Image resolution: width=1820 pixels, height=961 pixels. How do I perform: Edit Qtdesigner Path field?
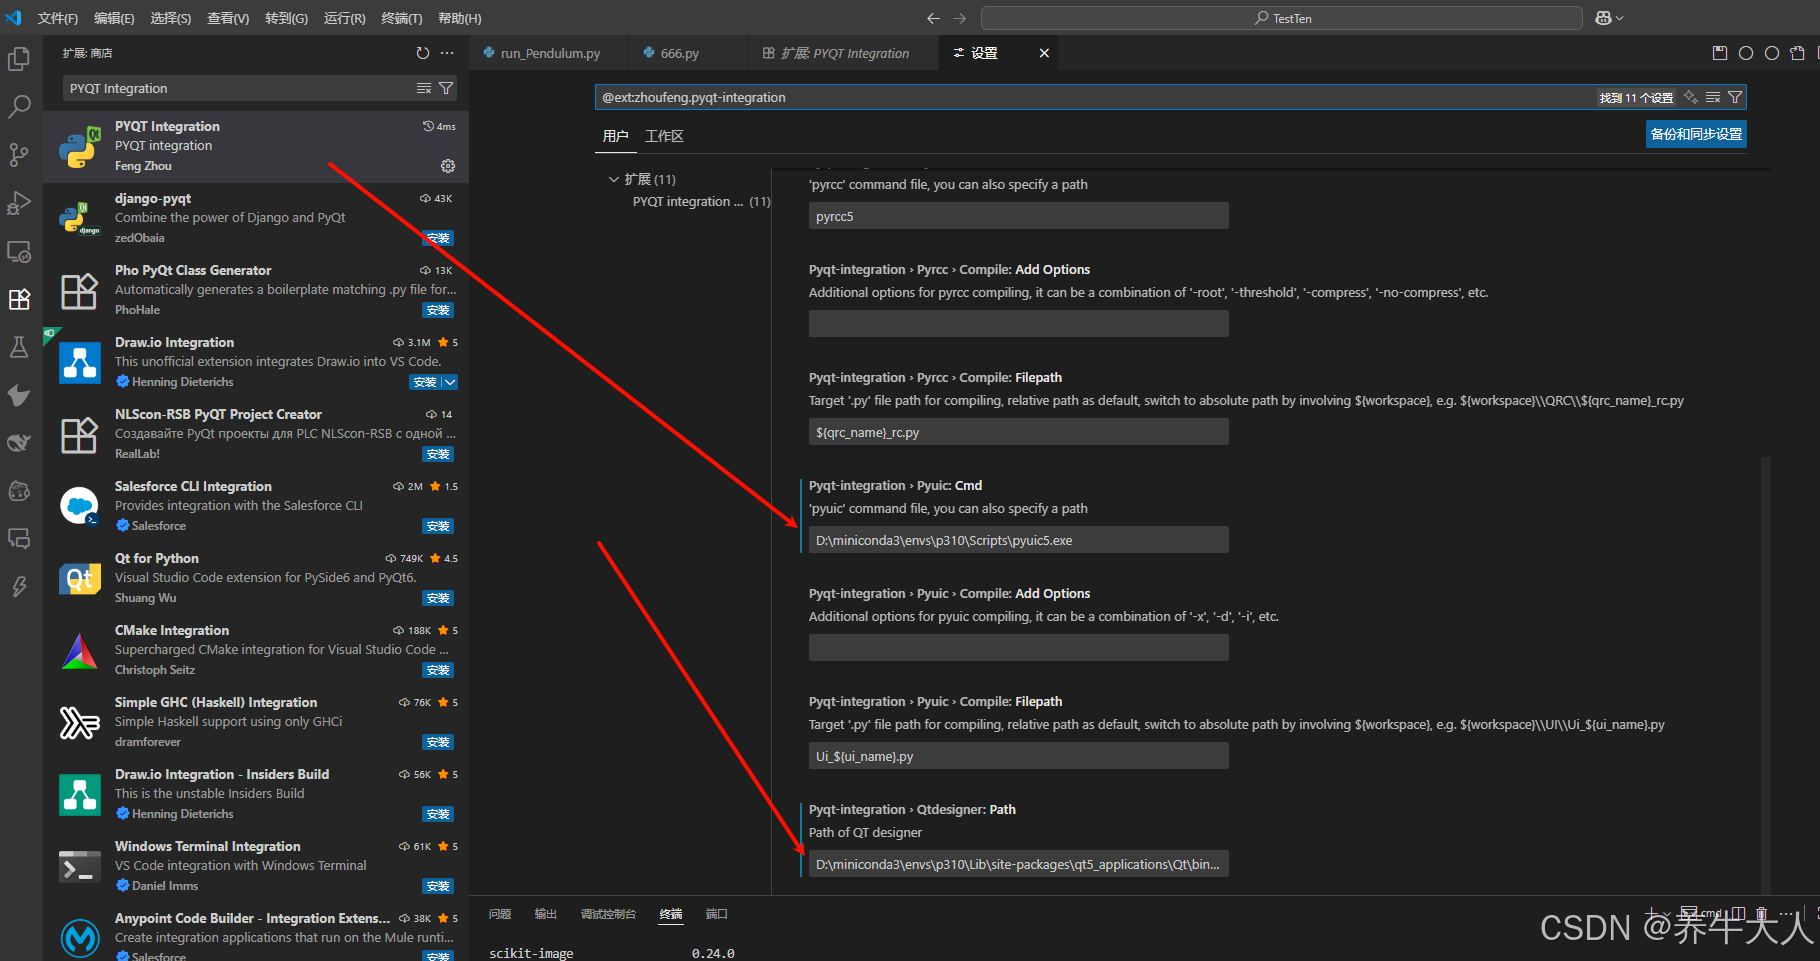1018,864
